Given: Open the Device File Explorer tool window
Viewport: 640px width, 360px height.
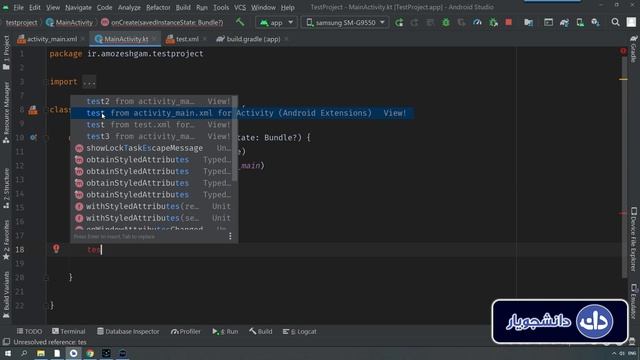Looking at the screenshot, I should (634, 239).
